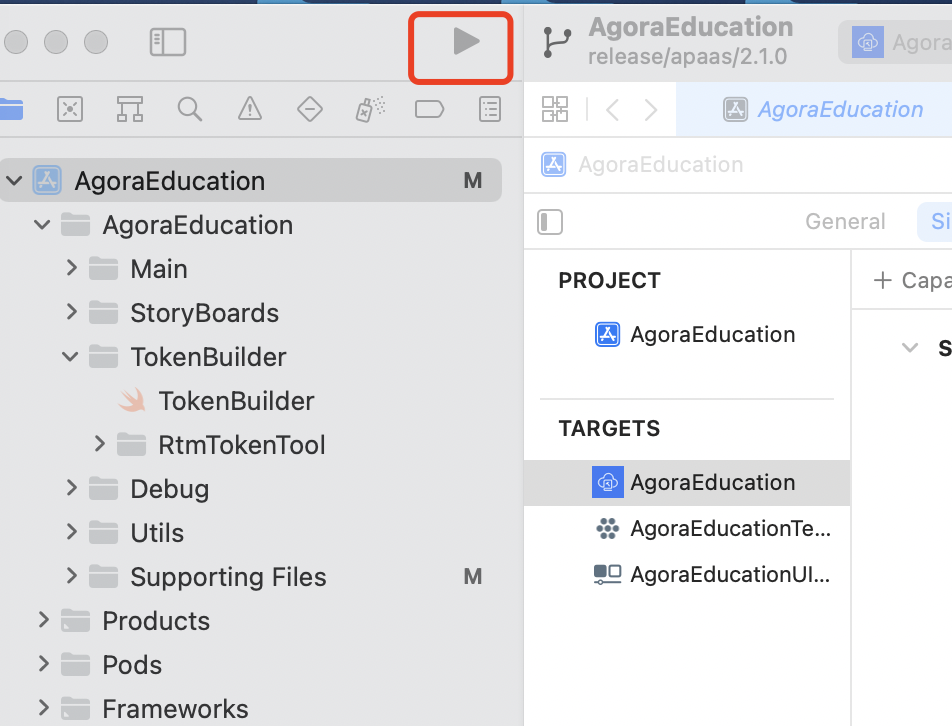
Task: Go forward in editor history
Action: (651, 110)
